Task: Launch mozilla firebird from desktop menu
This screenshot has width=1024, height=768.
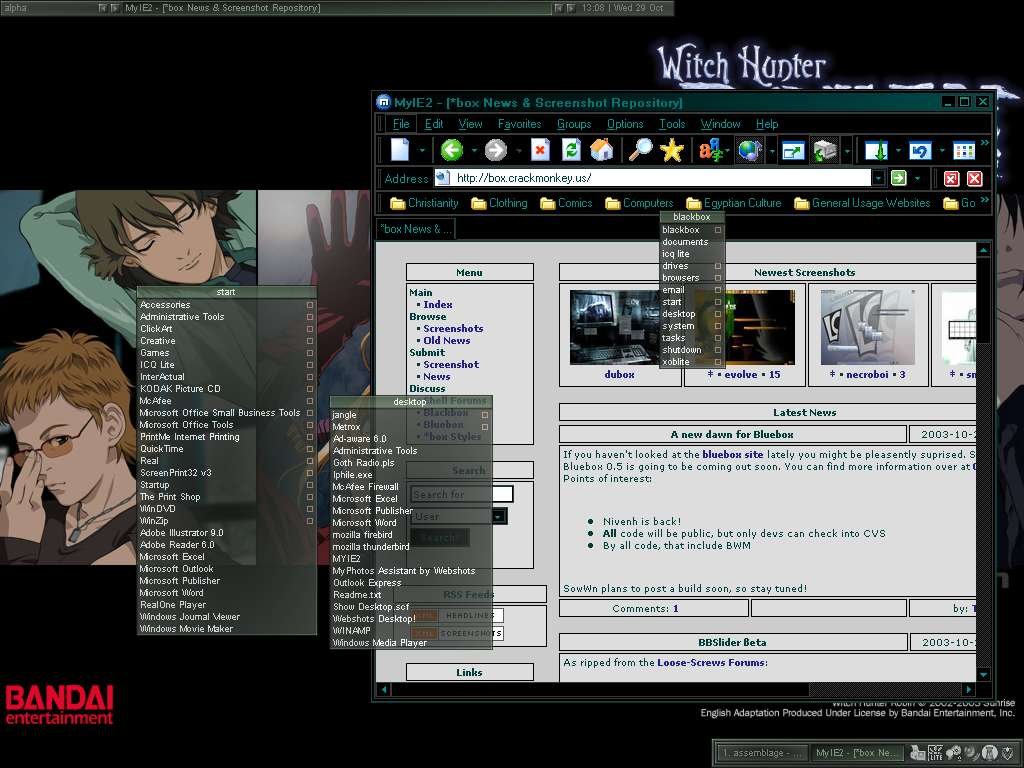Action: (362, 535)
